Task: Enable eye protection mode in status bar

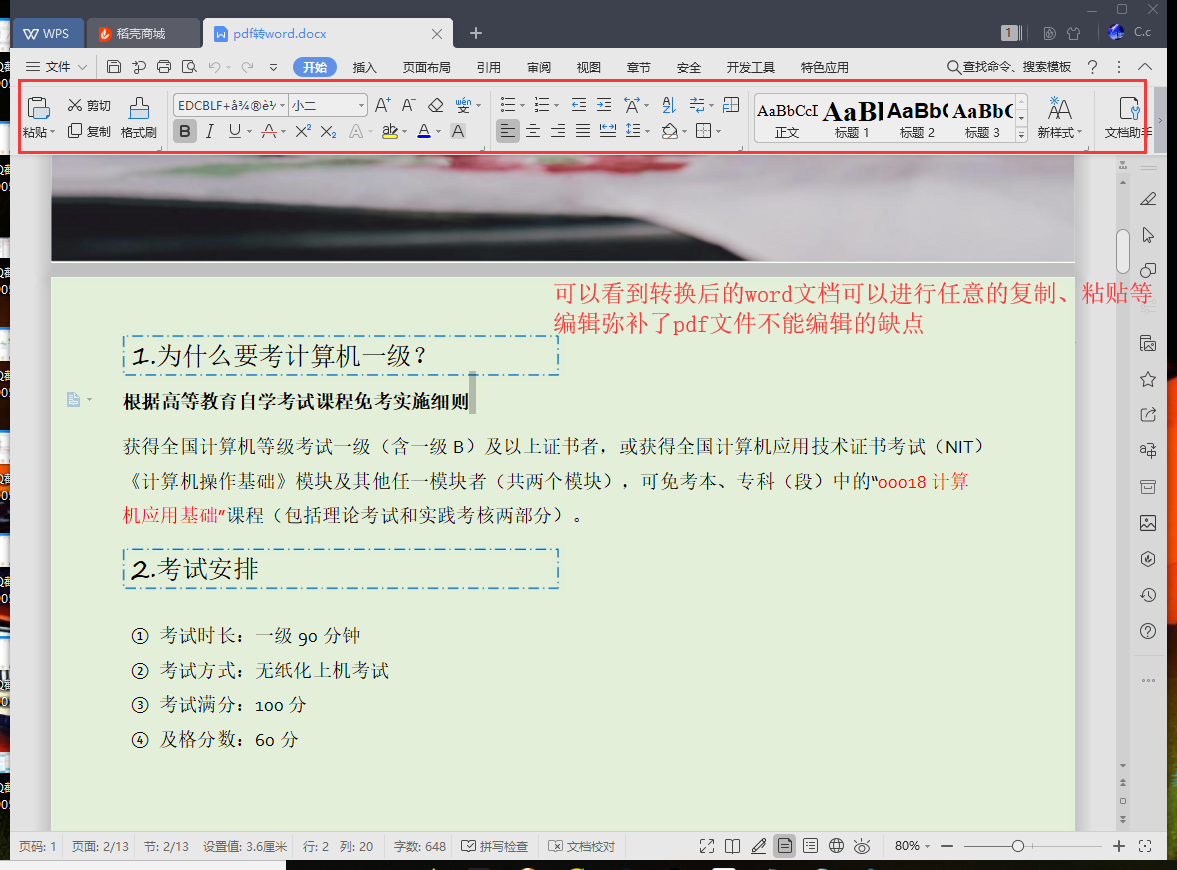Action: click(x=862, y=846)
